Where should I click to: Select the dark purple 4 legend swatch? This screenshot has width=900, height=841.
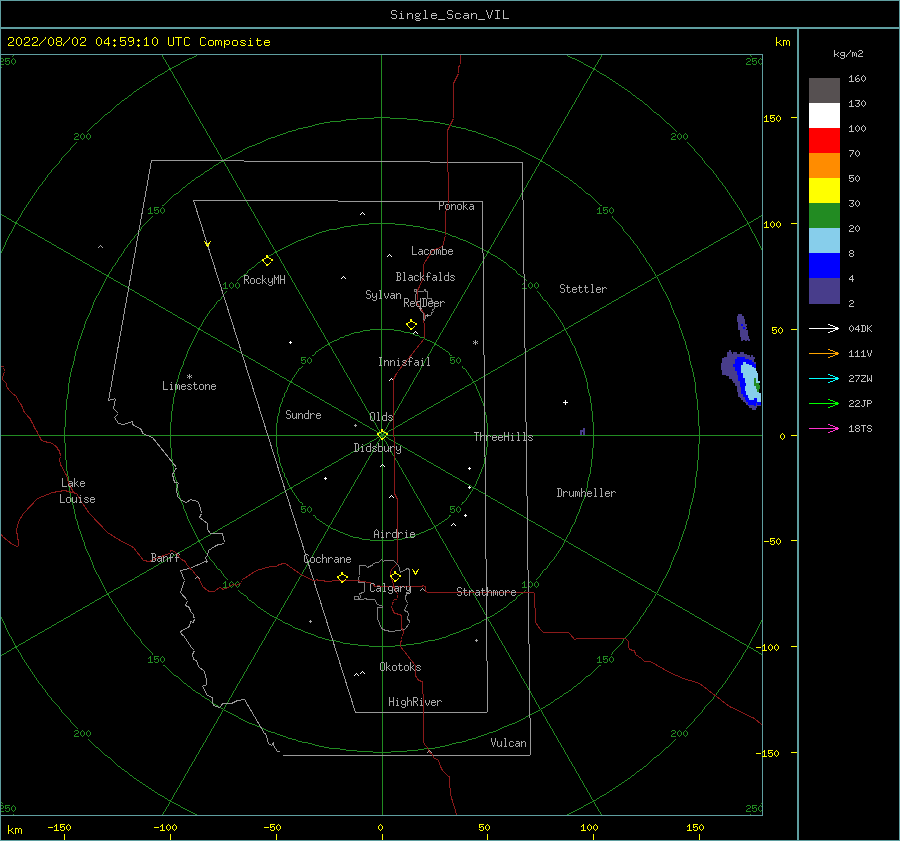coord(824,290)
